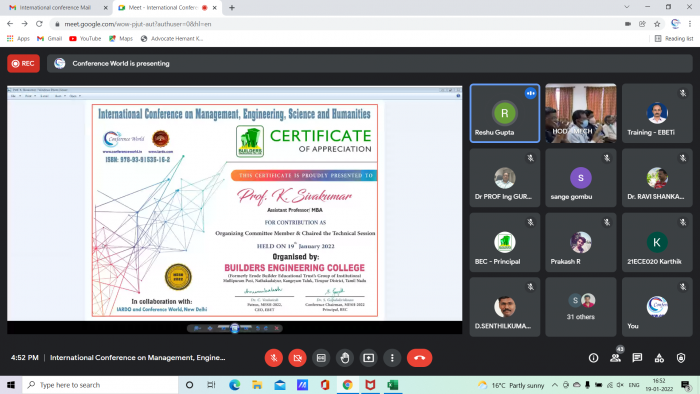Open host controls shield icon
The width and height of the screenshot is (700, 394).
coord(681,358)
